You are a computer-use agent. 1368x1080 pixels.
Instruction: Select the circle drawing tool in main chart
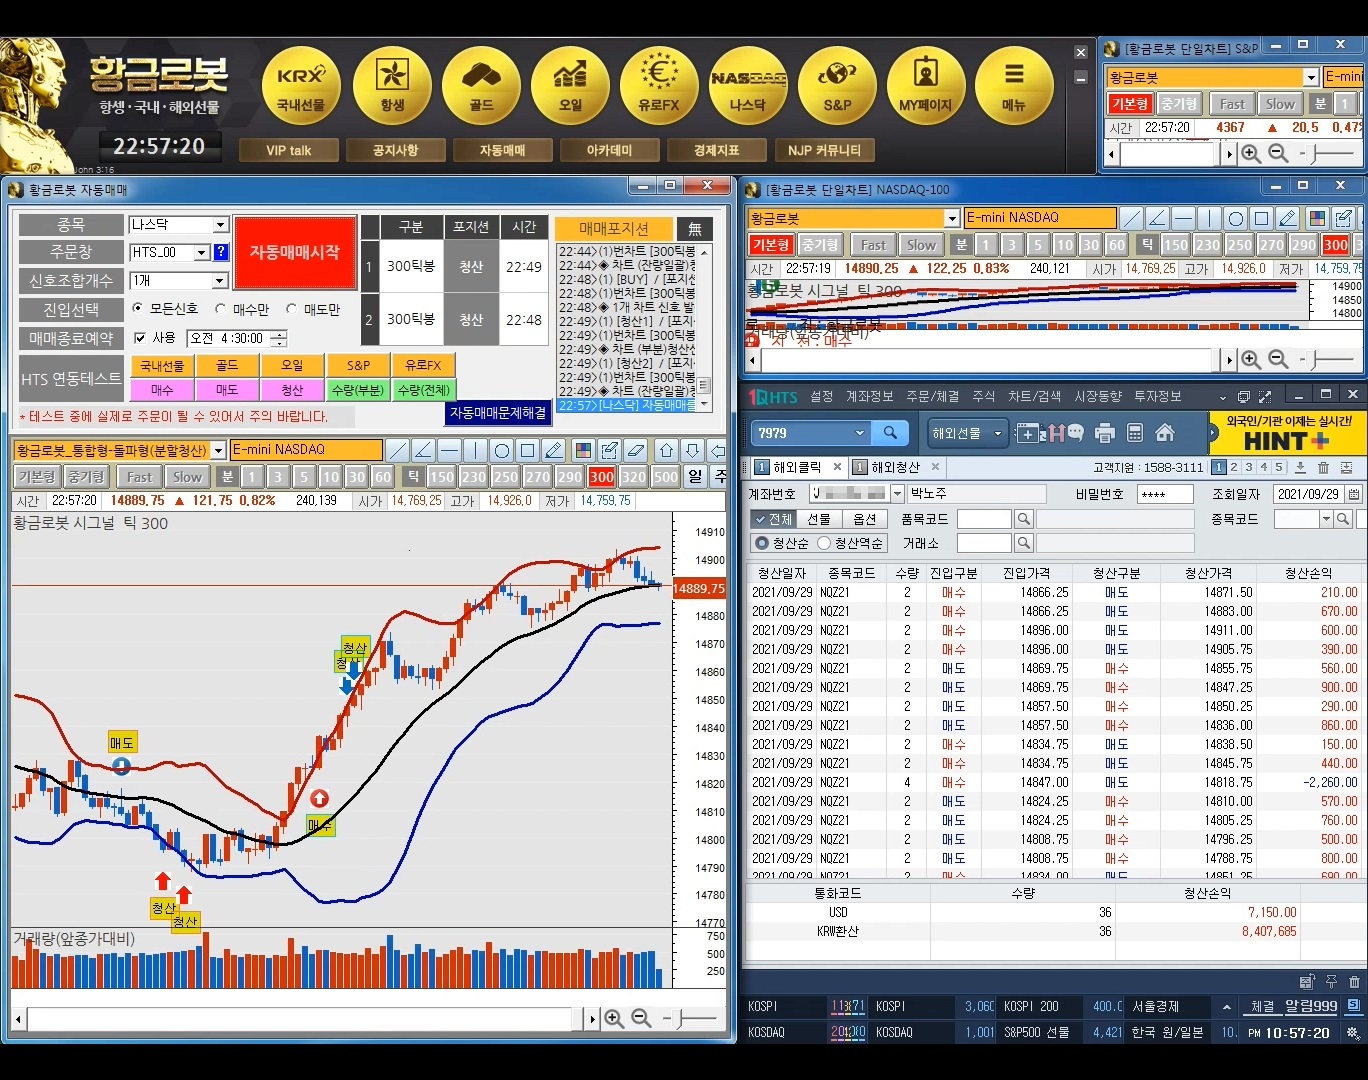[x=502, y=450]
